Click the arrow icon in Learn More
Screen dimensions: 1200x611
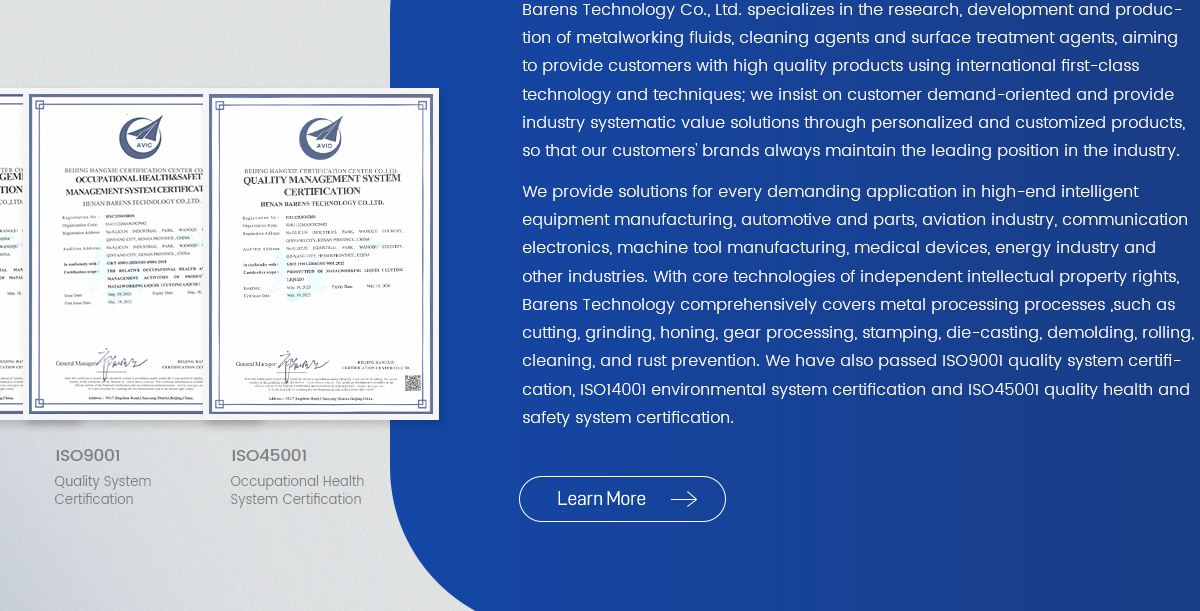pos(684,499)
